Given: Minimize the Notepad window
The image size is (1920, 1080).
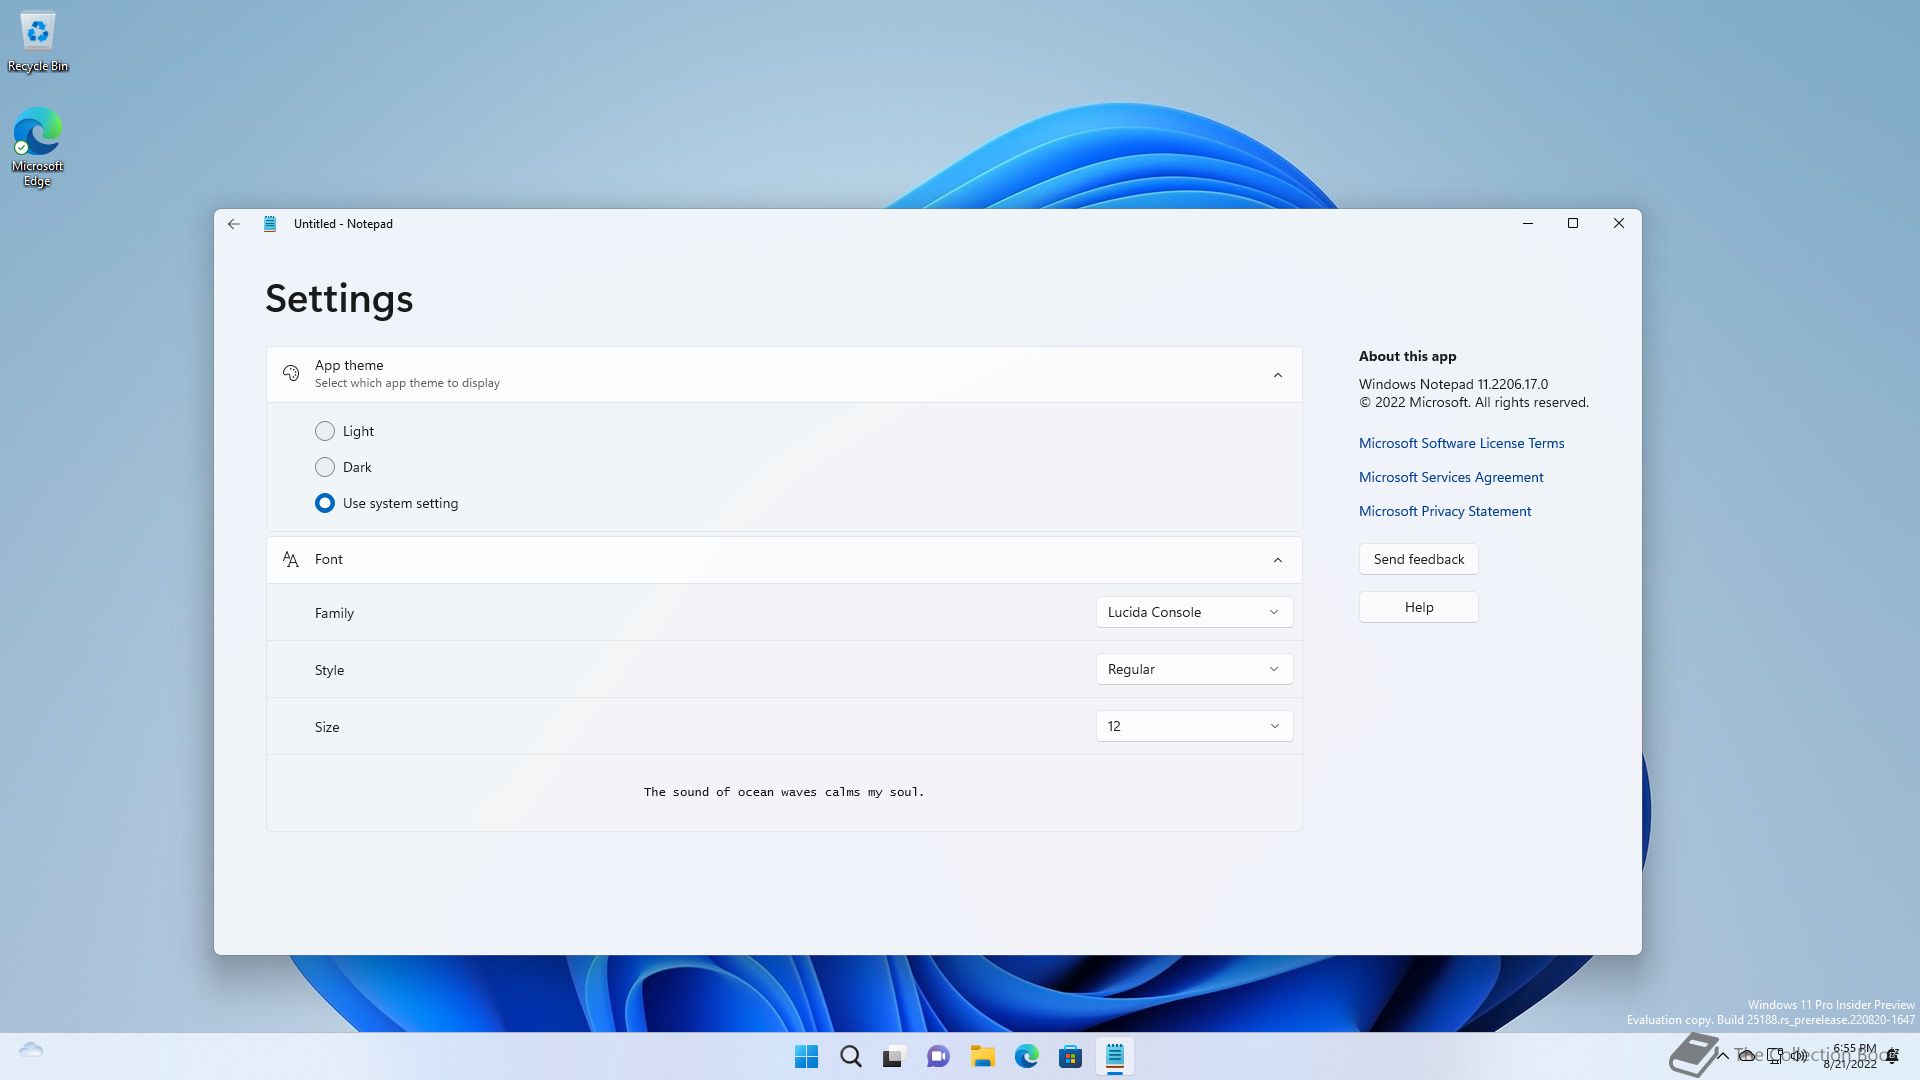Looking at the screenshot, I should click(x=1527, y=224).
